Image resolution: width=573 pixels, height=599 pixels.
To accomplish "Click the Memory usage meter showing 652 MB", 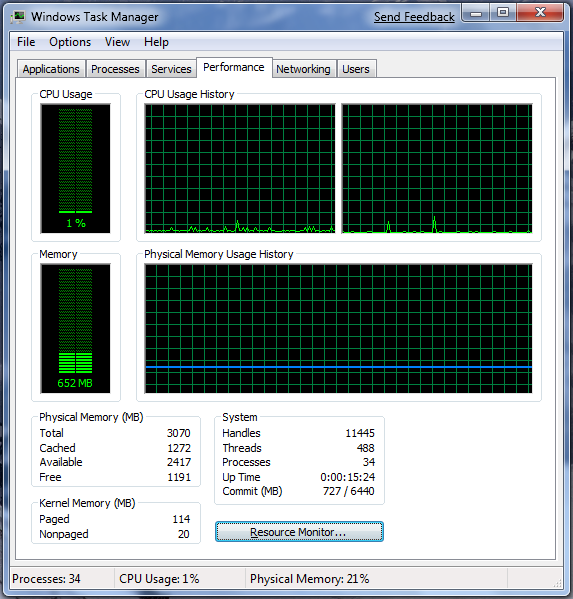I will pos(76,329).
